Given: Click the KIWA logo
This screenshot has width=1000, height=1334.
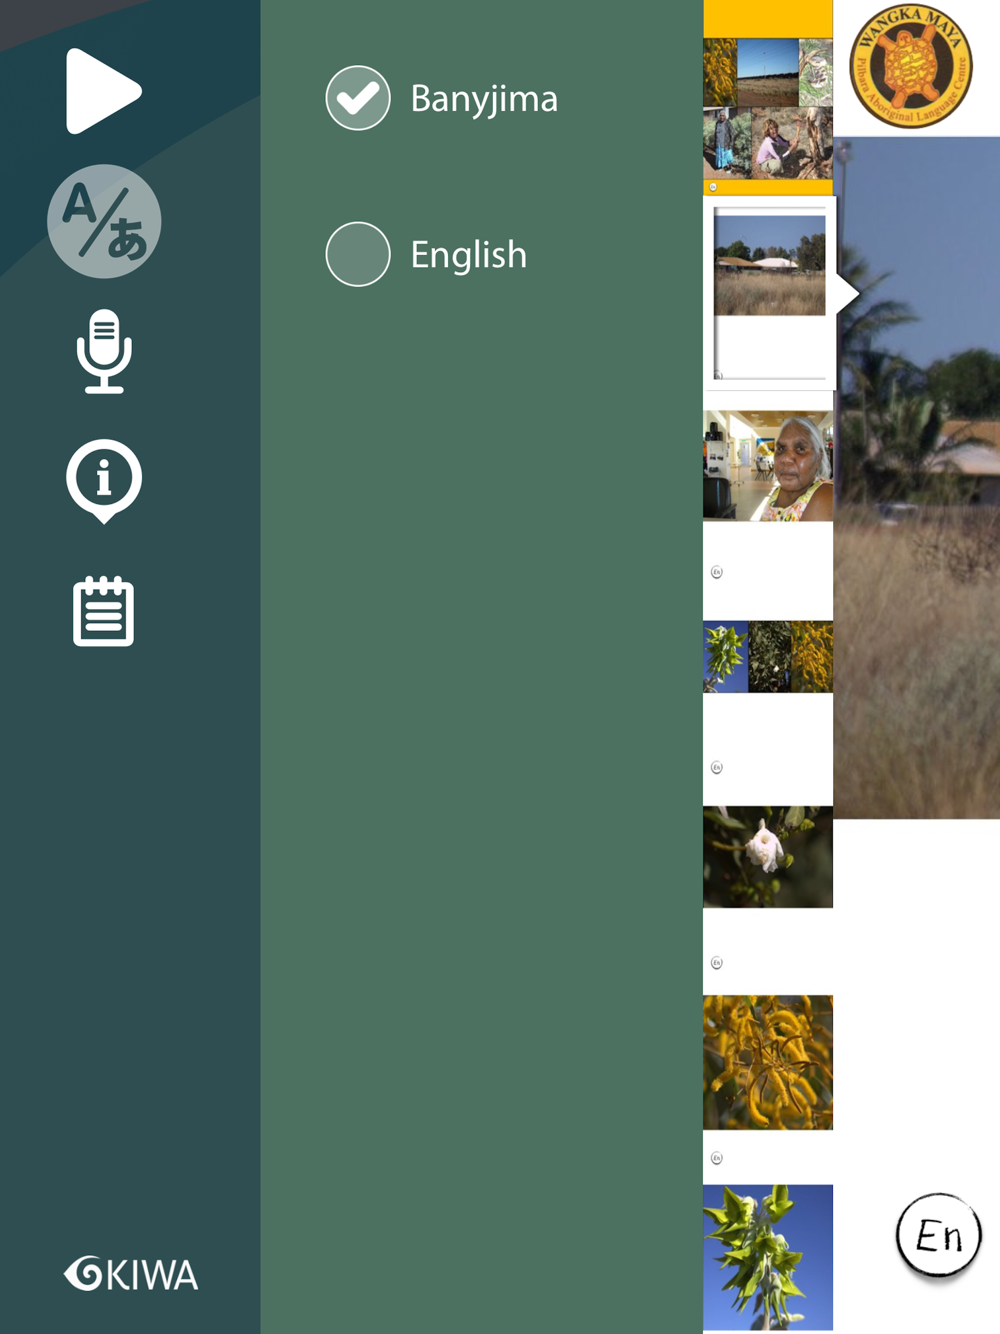Looking at the screenshot, I should [x=131, y=1274].
